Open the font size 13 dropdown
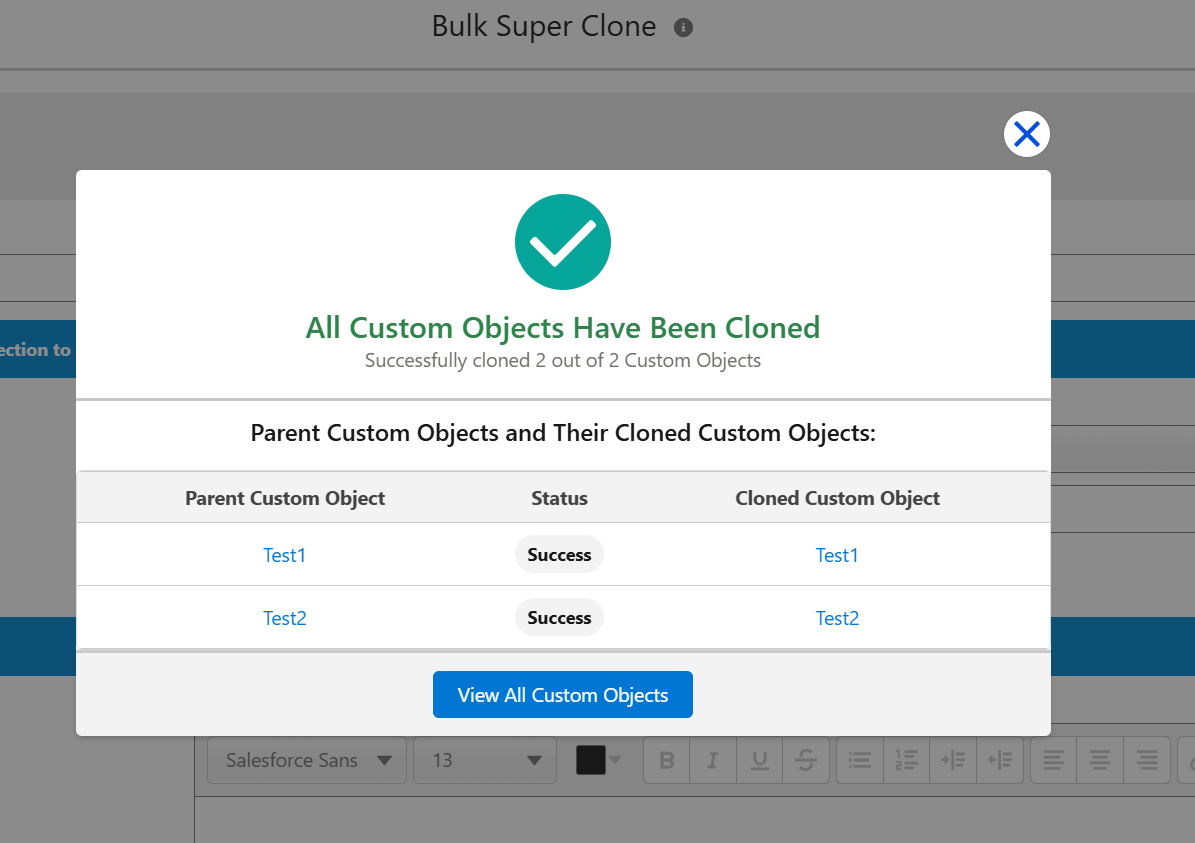Image resolution: width=1195 pixels, height=843 pixels. click(485, 760)
